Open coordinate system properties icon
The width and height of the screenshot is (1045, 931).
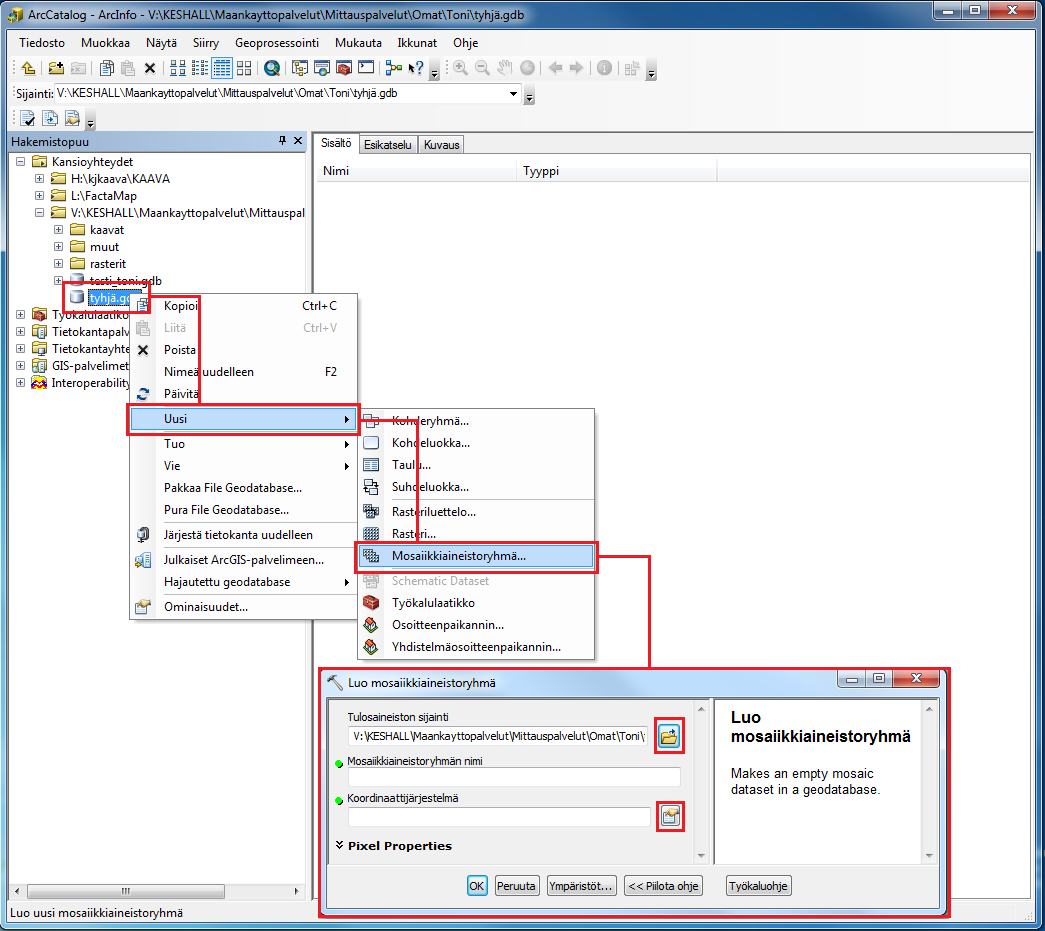coord(670,816)
